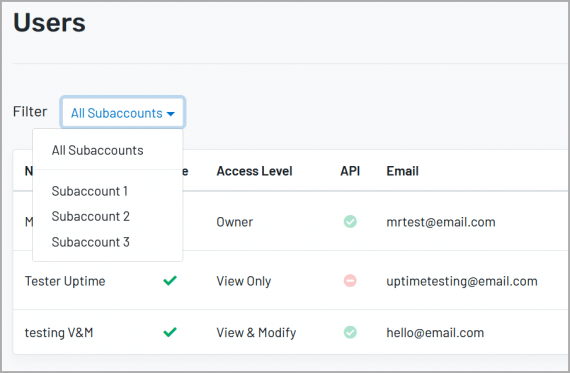The width and height of the screenshot is (570, 373).
Task: Choose Subaccount 2 in the filter menu
Action: point(91,216)
